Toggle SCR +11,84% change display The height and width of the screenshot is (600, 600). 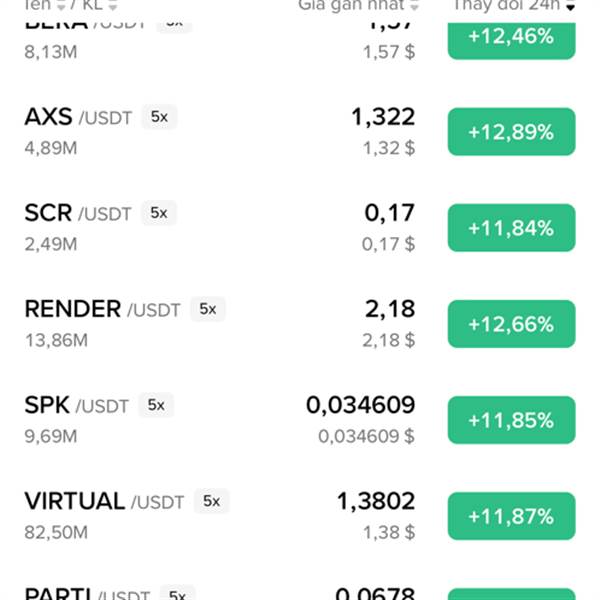511,228
